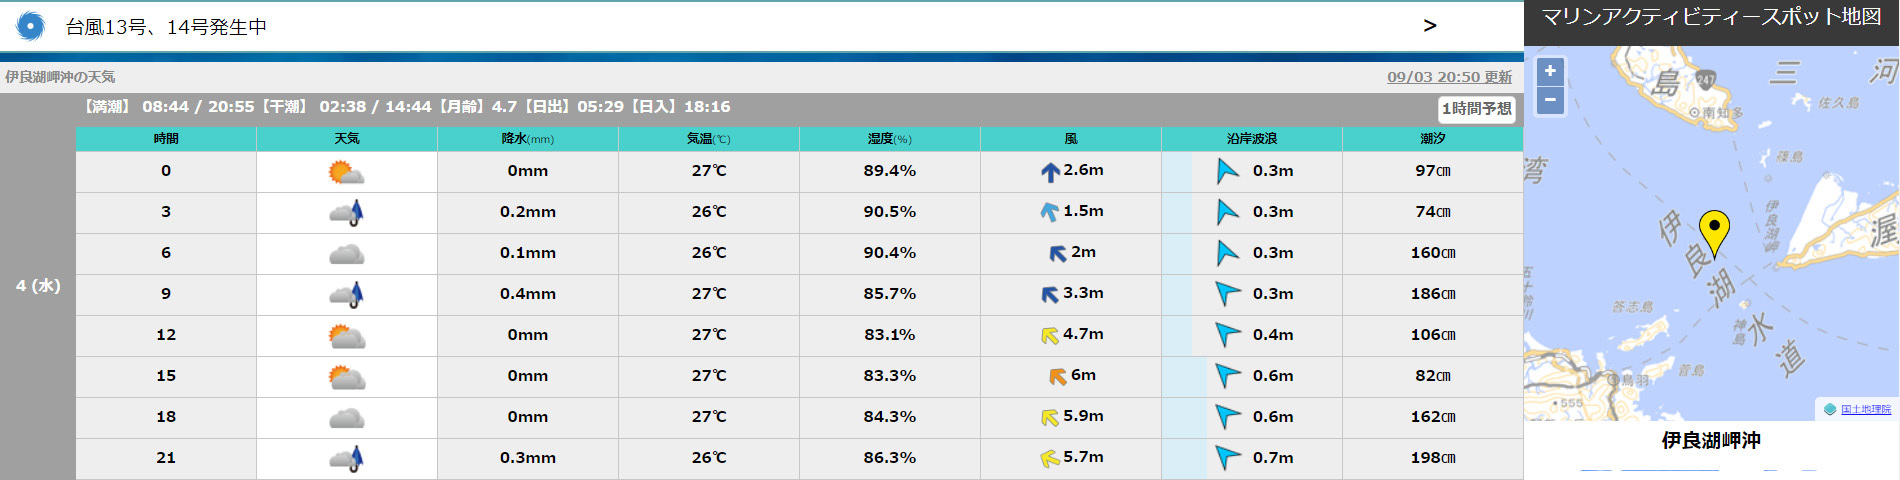Click the humidity value 89.4%

click(890, 171)
